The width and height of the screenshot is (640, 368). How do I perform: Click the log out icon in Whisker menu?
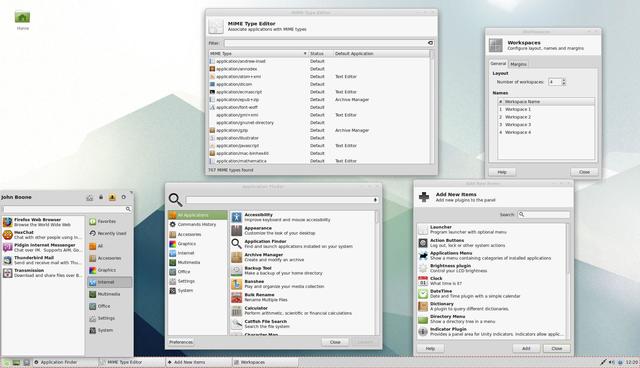(124, 197)
